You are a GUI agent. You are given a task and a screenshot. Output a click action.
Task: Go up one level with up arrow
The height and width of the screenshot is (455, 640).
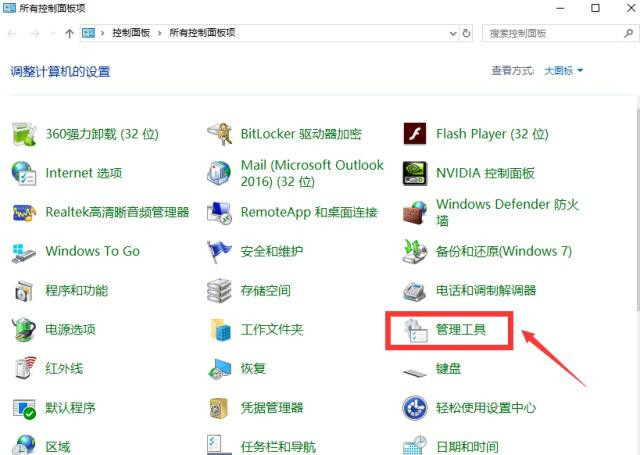pos(69,33)
